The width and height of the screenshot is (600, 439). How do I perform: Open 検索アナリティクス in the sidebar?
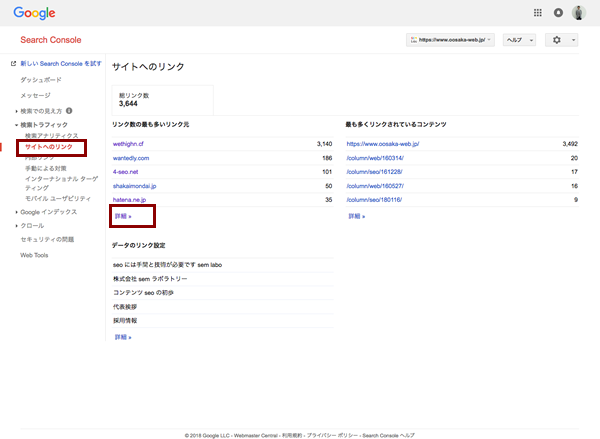[51, 136]
